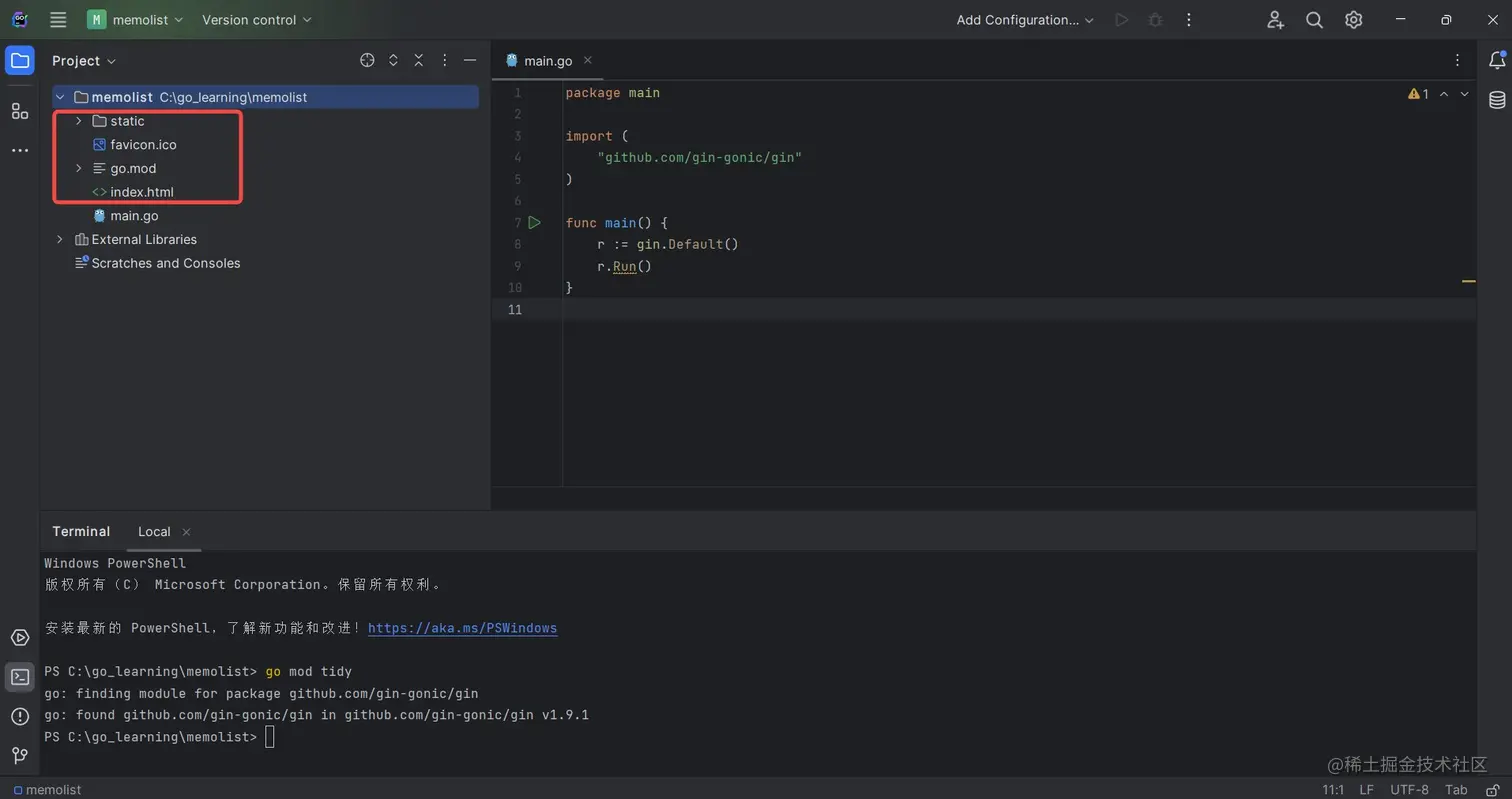Toggle the Terminal tool window button
Image resolution: width=1512 pixels, height=799 pixels.
[20, 677]
